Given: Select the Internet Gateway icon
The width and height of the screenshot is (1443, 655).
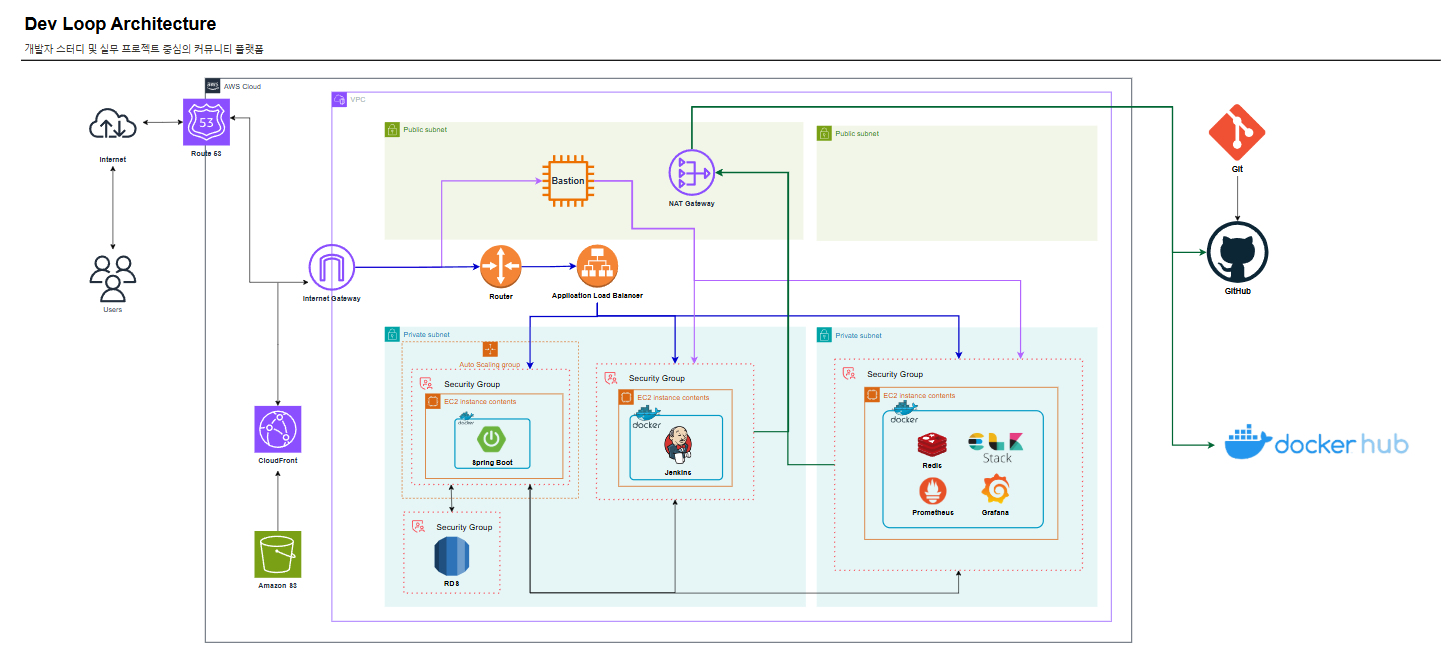Looking at the screenshot, I should point(332,267).
